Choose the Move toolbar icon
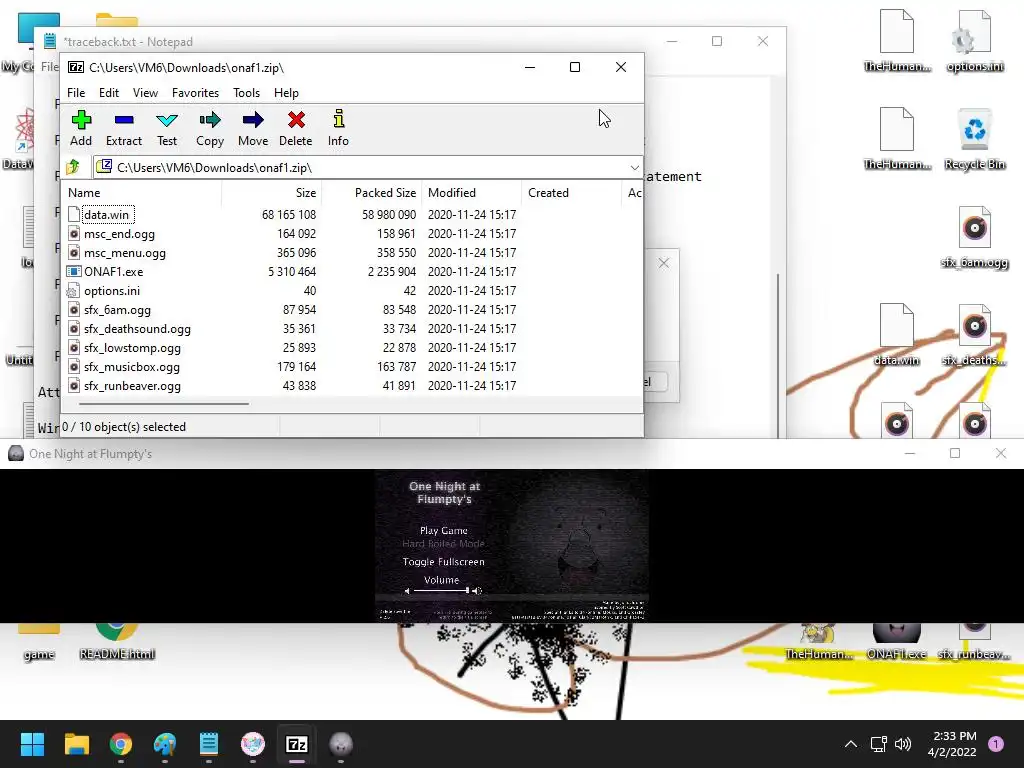Image resolution: width=1024 pixels, height=768 pixels. coord(253,129)
